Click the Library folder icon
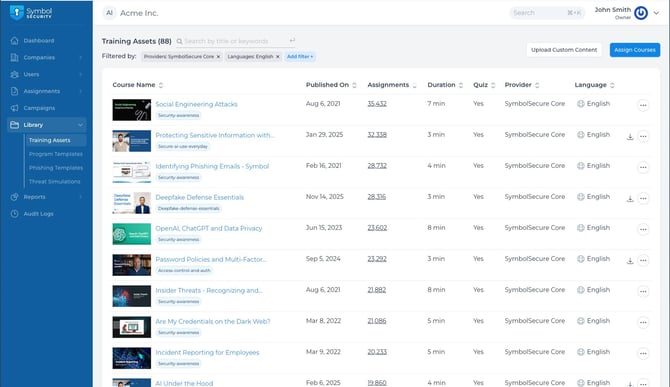This screenshot has height=387, width=670. 15,125
